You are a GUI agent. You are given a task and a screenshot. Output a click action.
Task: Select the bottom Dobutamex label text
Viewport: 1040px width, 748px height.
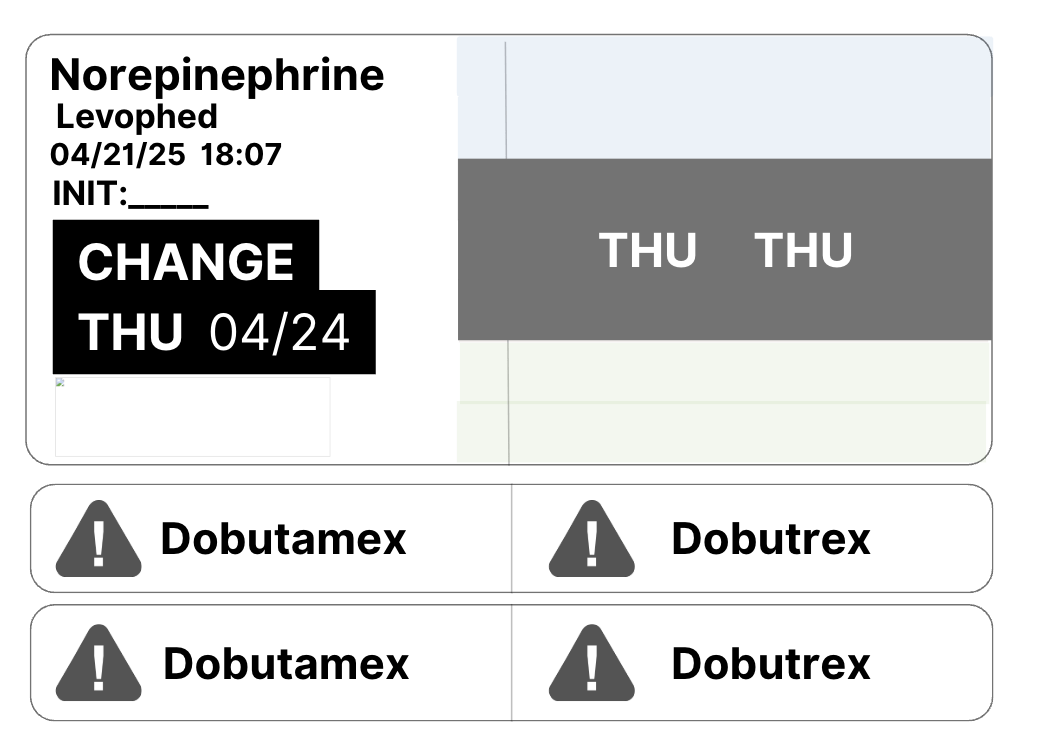[286, 663]
